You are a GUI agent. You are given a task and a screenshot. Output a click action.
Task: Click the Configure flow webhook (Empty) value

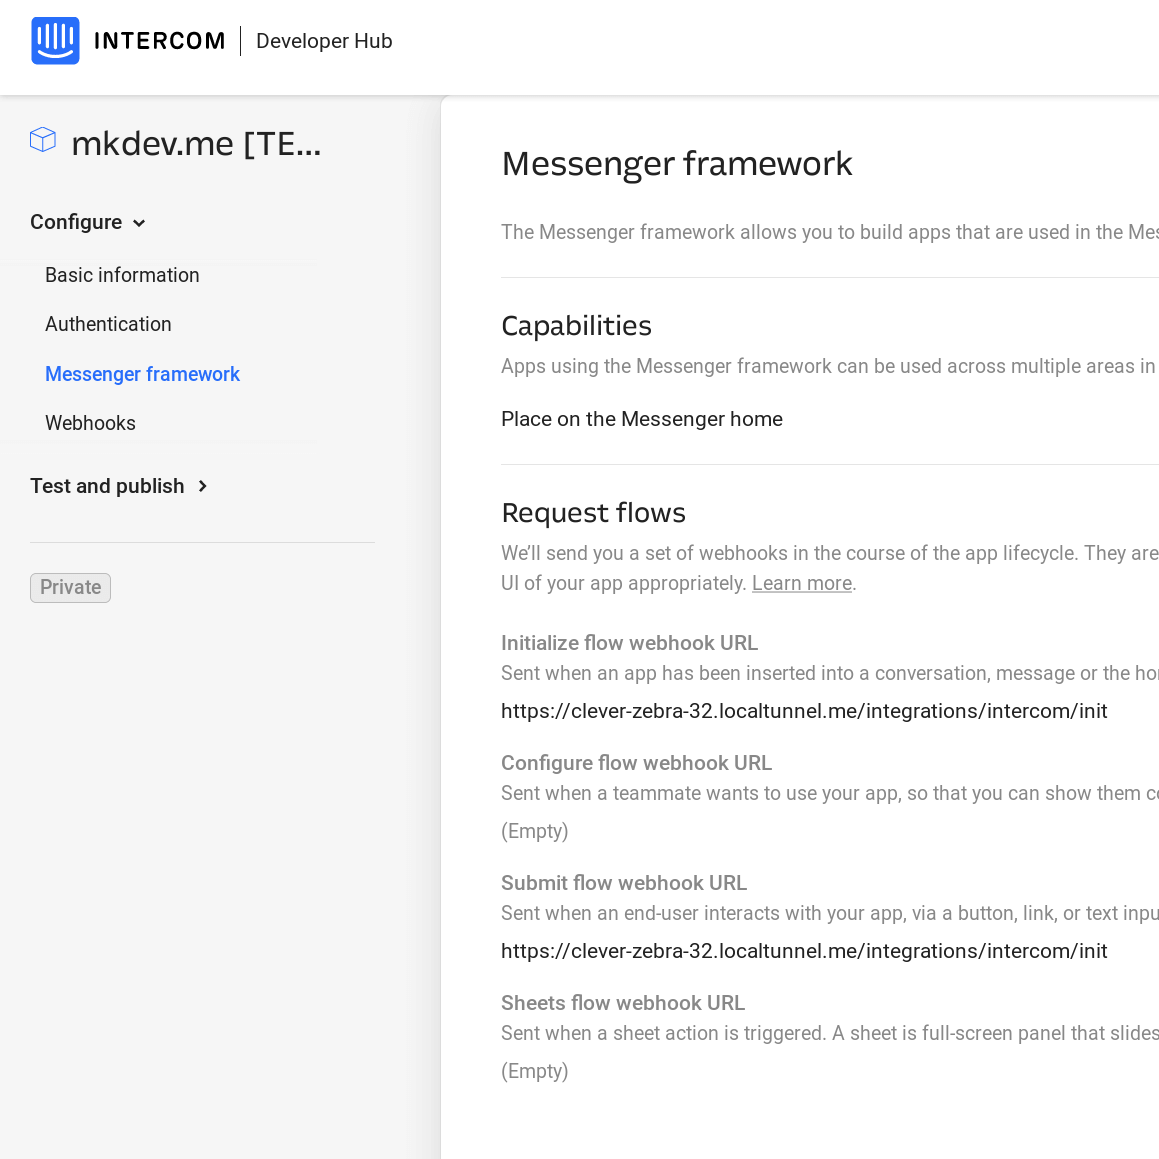pos(534,831)
